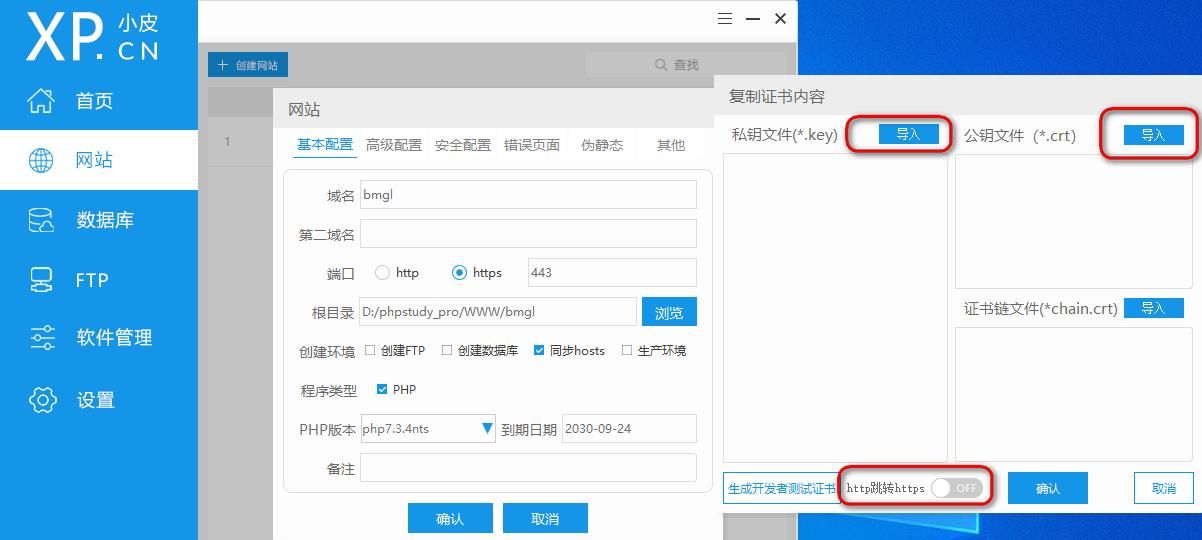Open the 数据库 sidebar section
The height and width of the screenshot is (540, 1202).
[x=99, y=220]
